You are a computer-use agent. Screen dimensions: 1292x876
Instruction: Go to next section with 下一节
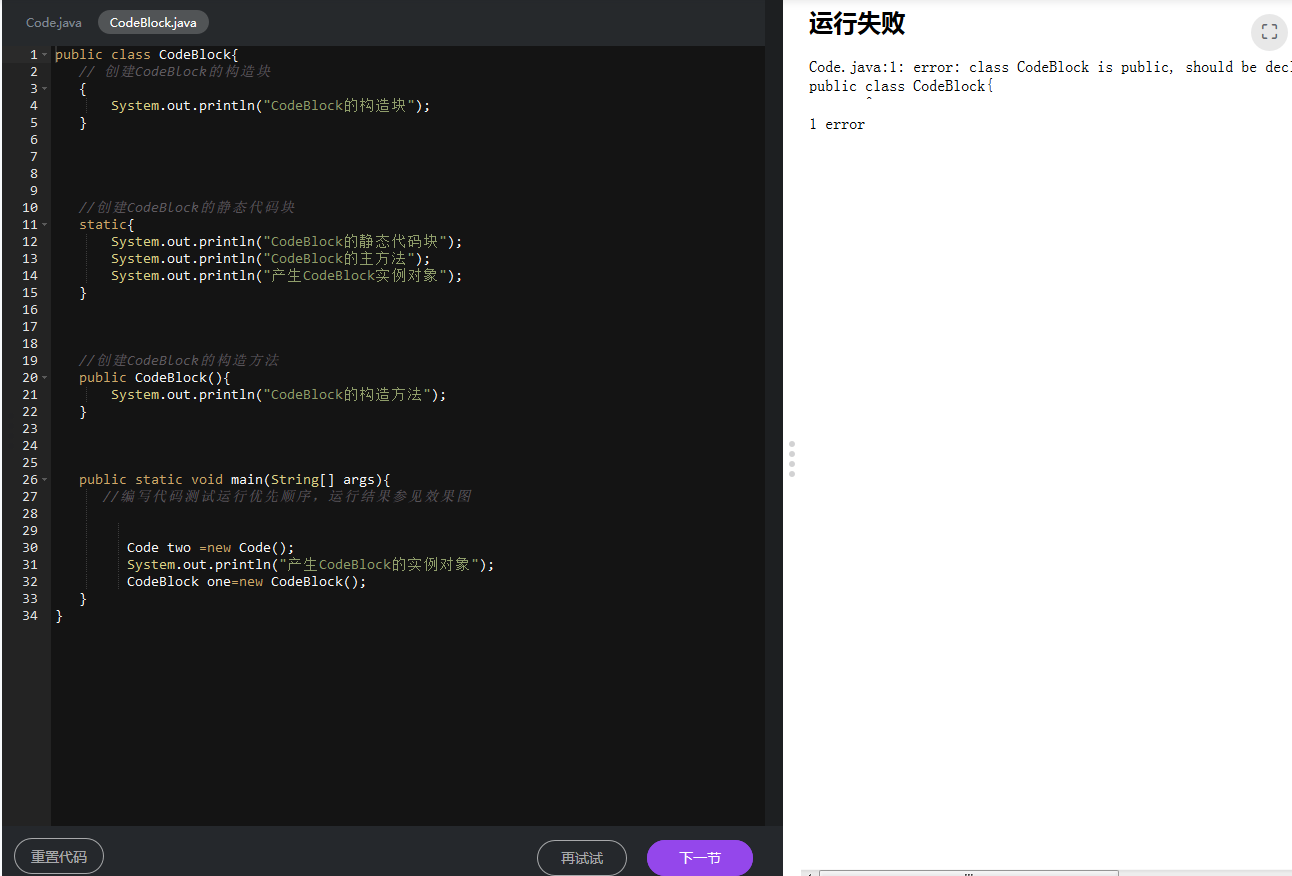700,858
